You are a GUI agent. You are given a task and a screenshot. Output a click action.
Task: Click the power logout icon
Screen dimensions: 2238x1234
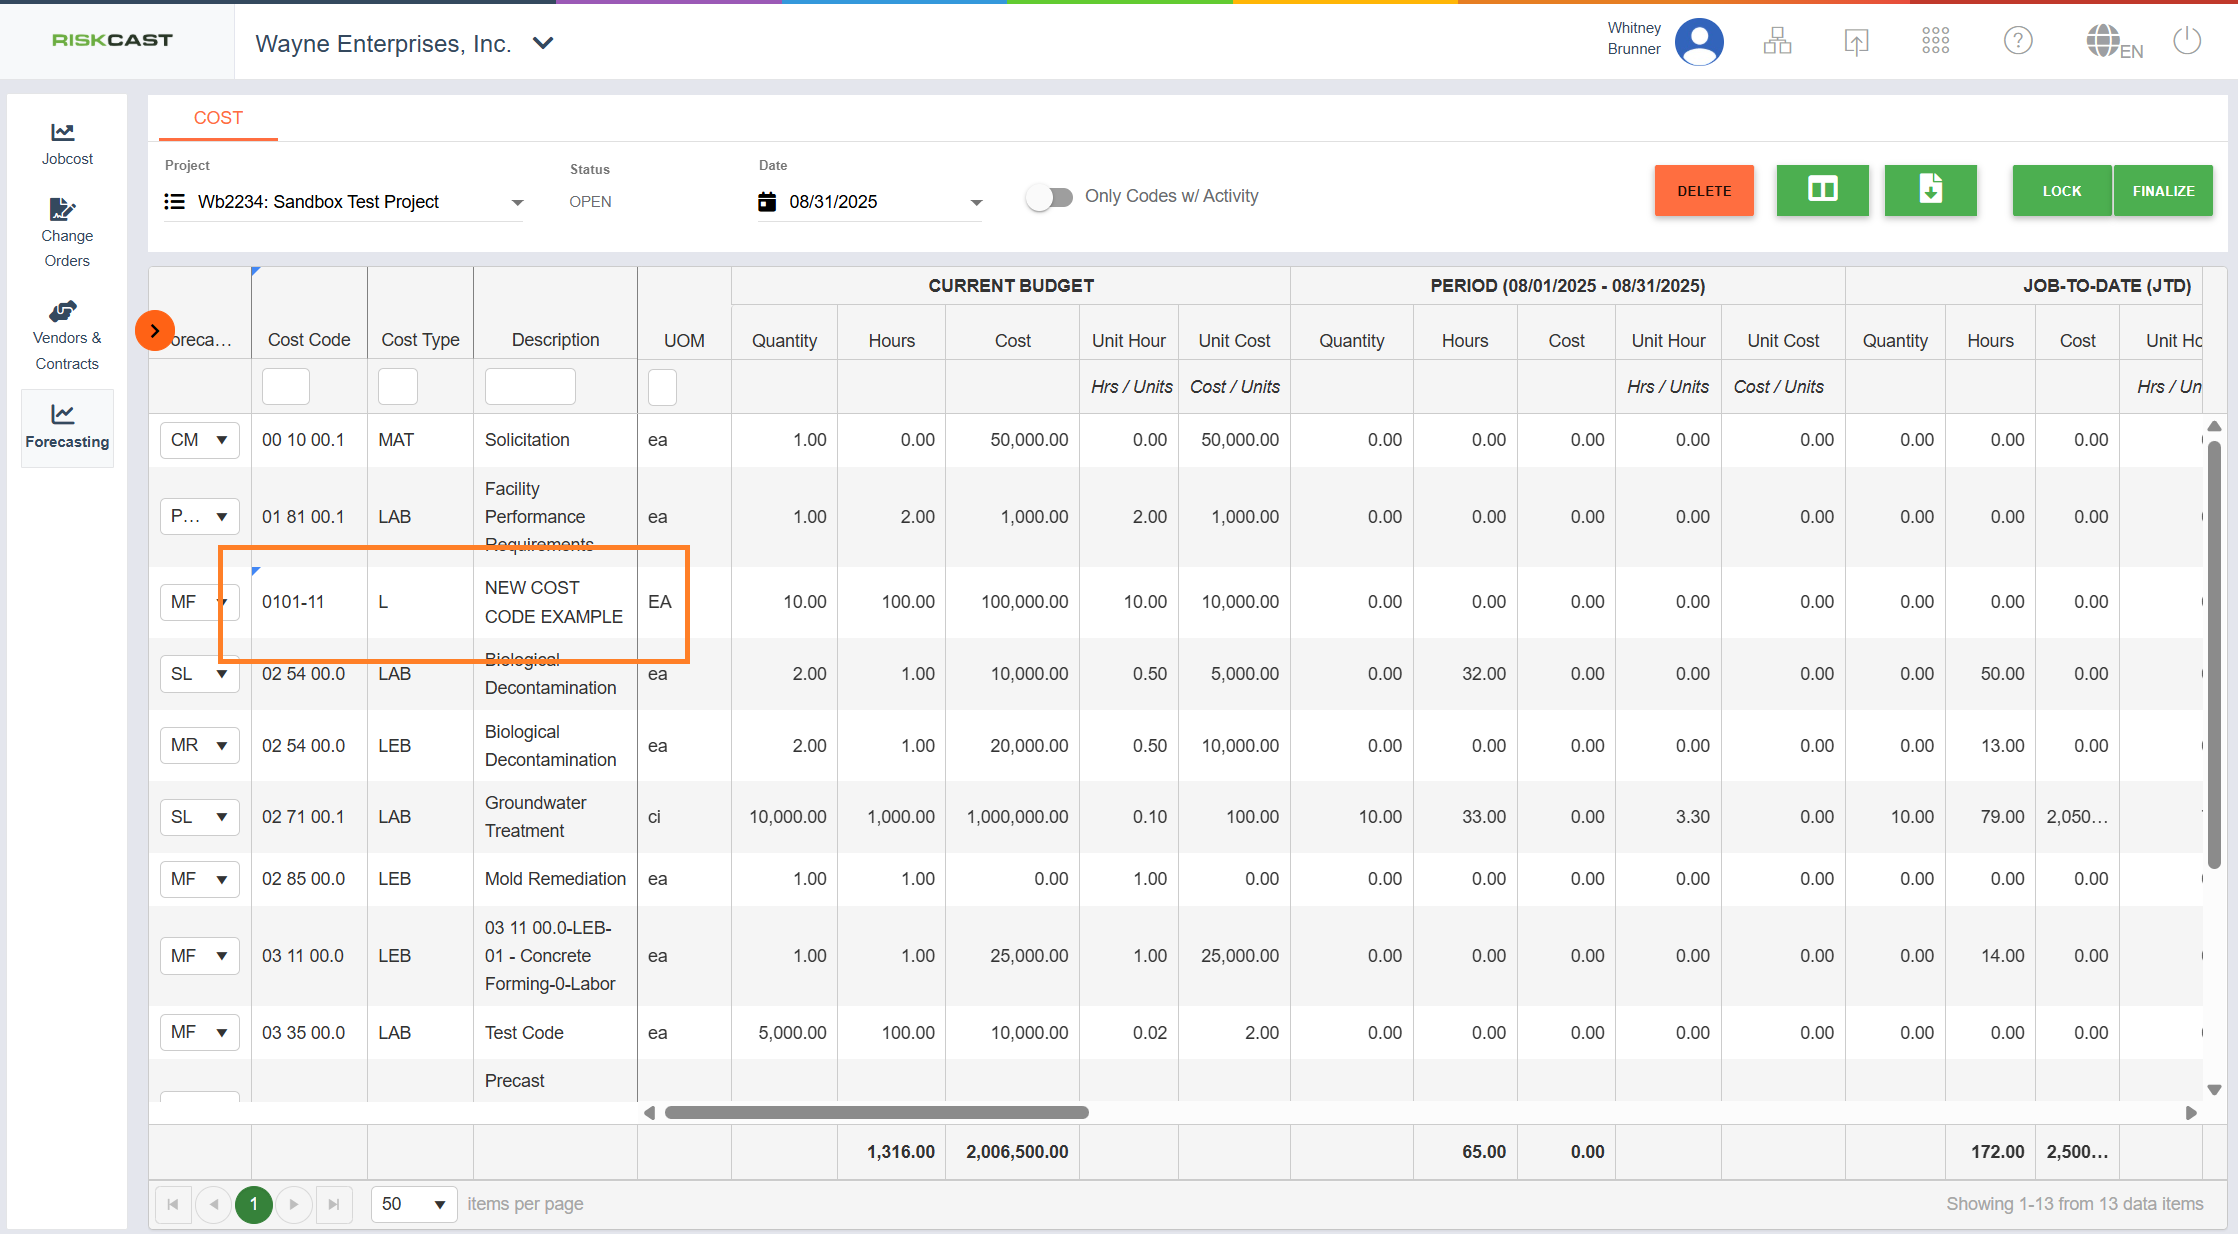click(2187, 41)
